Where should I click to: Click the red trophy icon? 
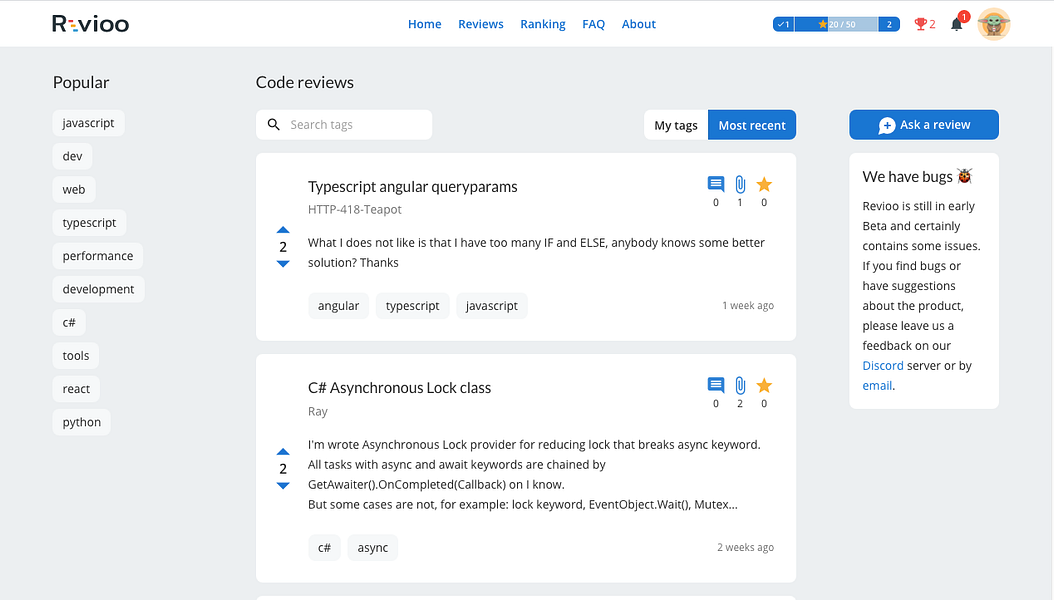pos(921,24)
